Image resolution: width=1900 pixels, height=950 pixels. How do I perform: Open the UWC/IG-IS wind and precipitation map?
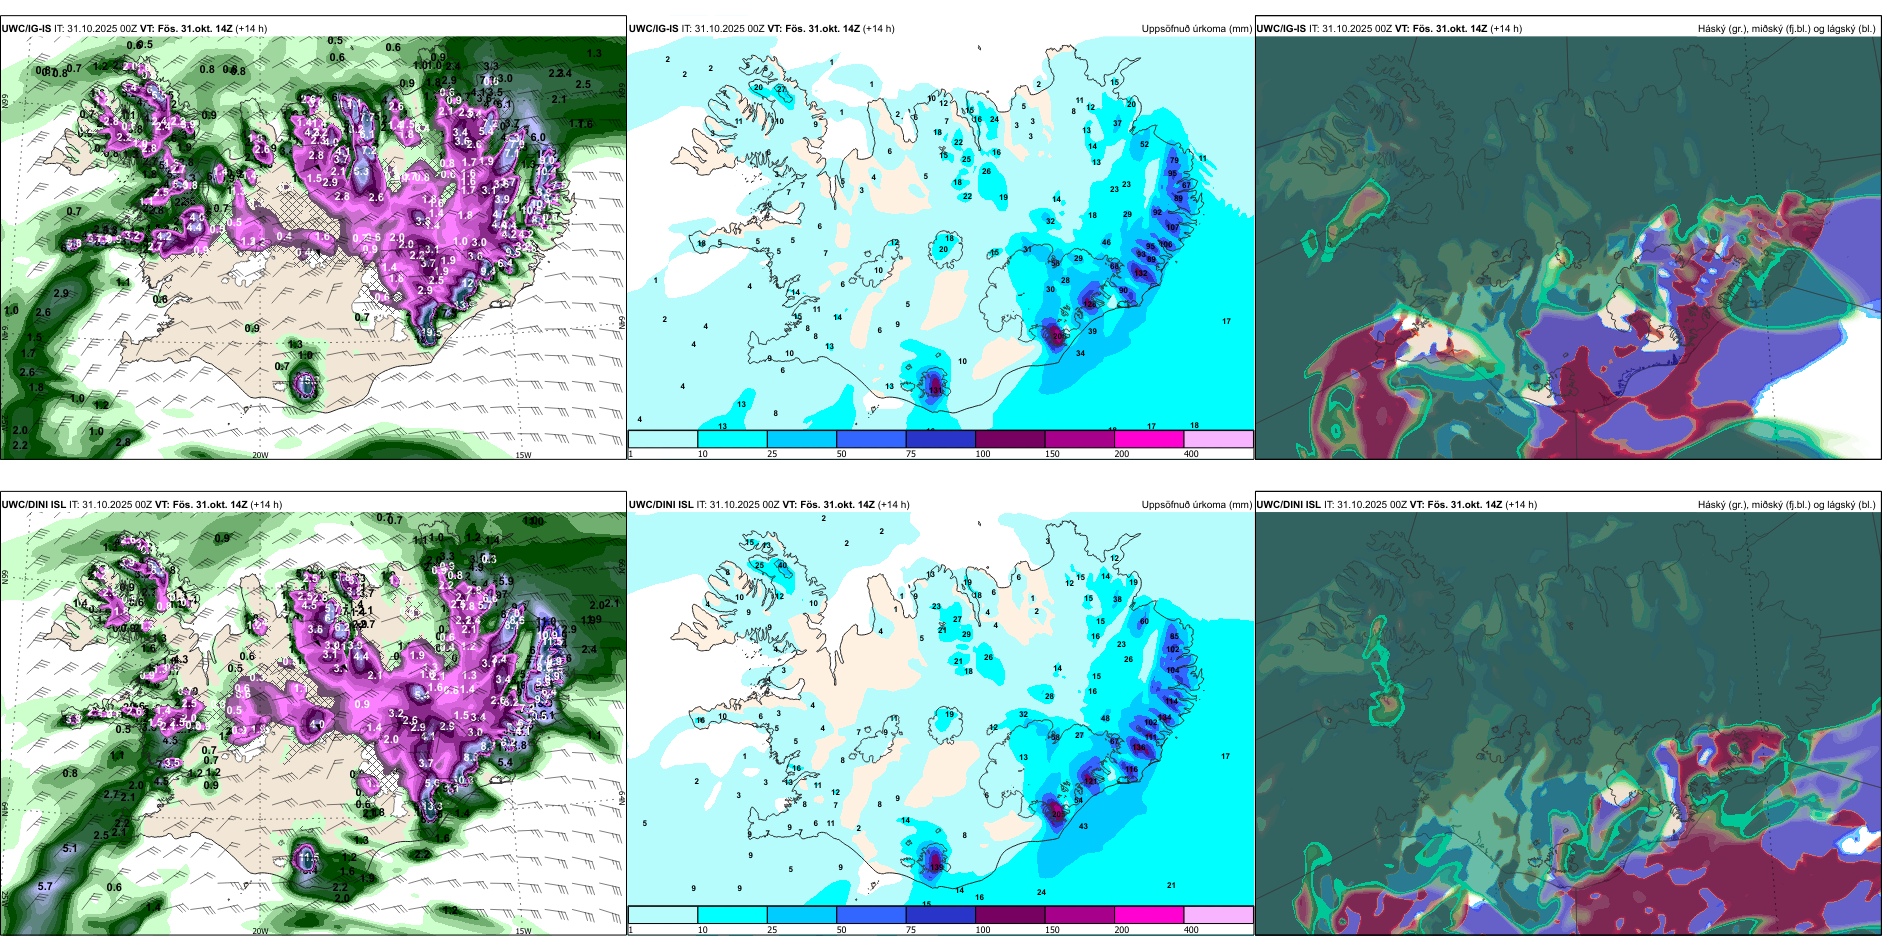tap(313, 248)
